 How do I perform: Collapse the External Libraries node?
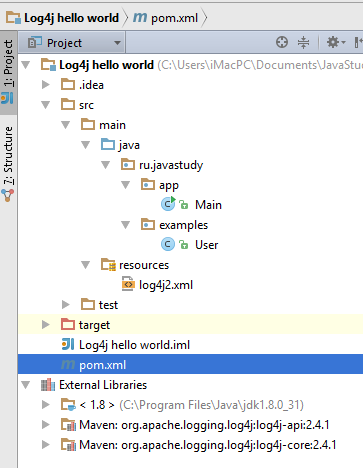click(26, 385)
